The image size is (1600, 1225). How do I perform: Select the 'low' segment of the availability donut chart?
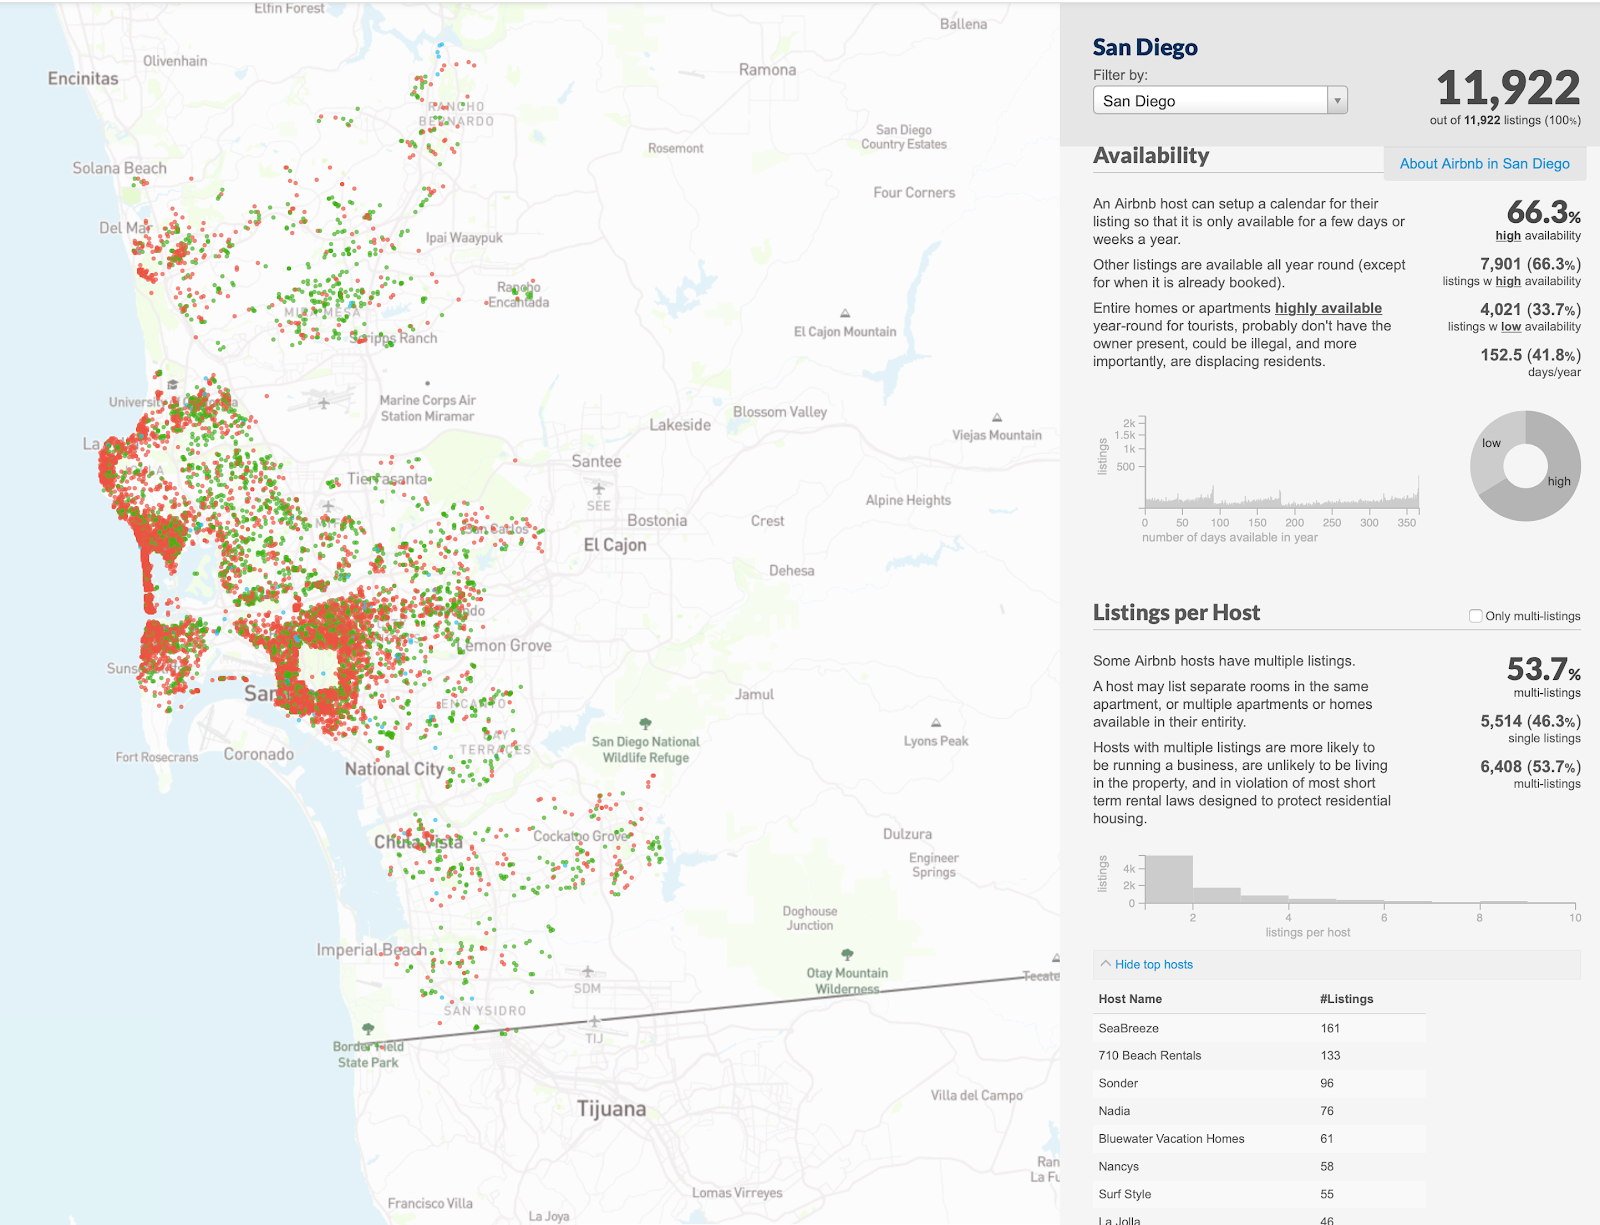pos(1491,445)
